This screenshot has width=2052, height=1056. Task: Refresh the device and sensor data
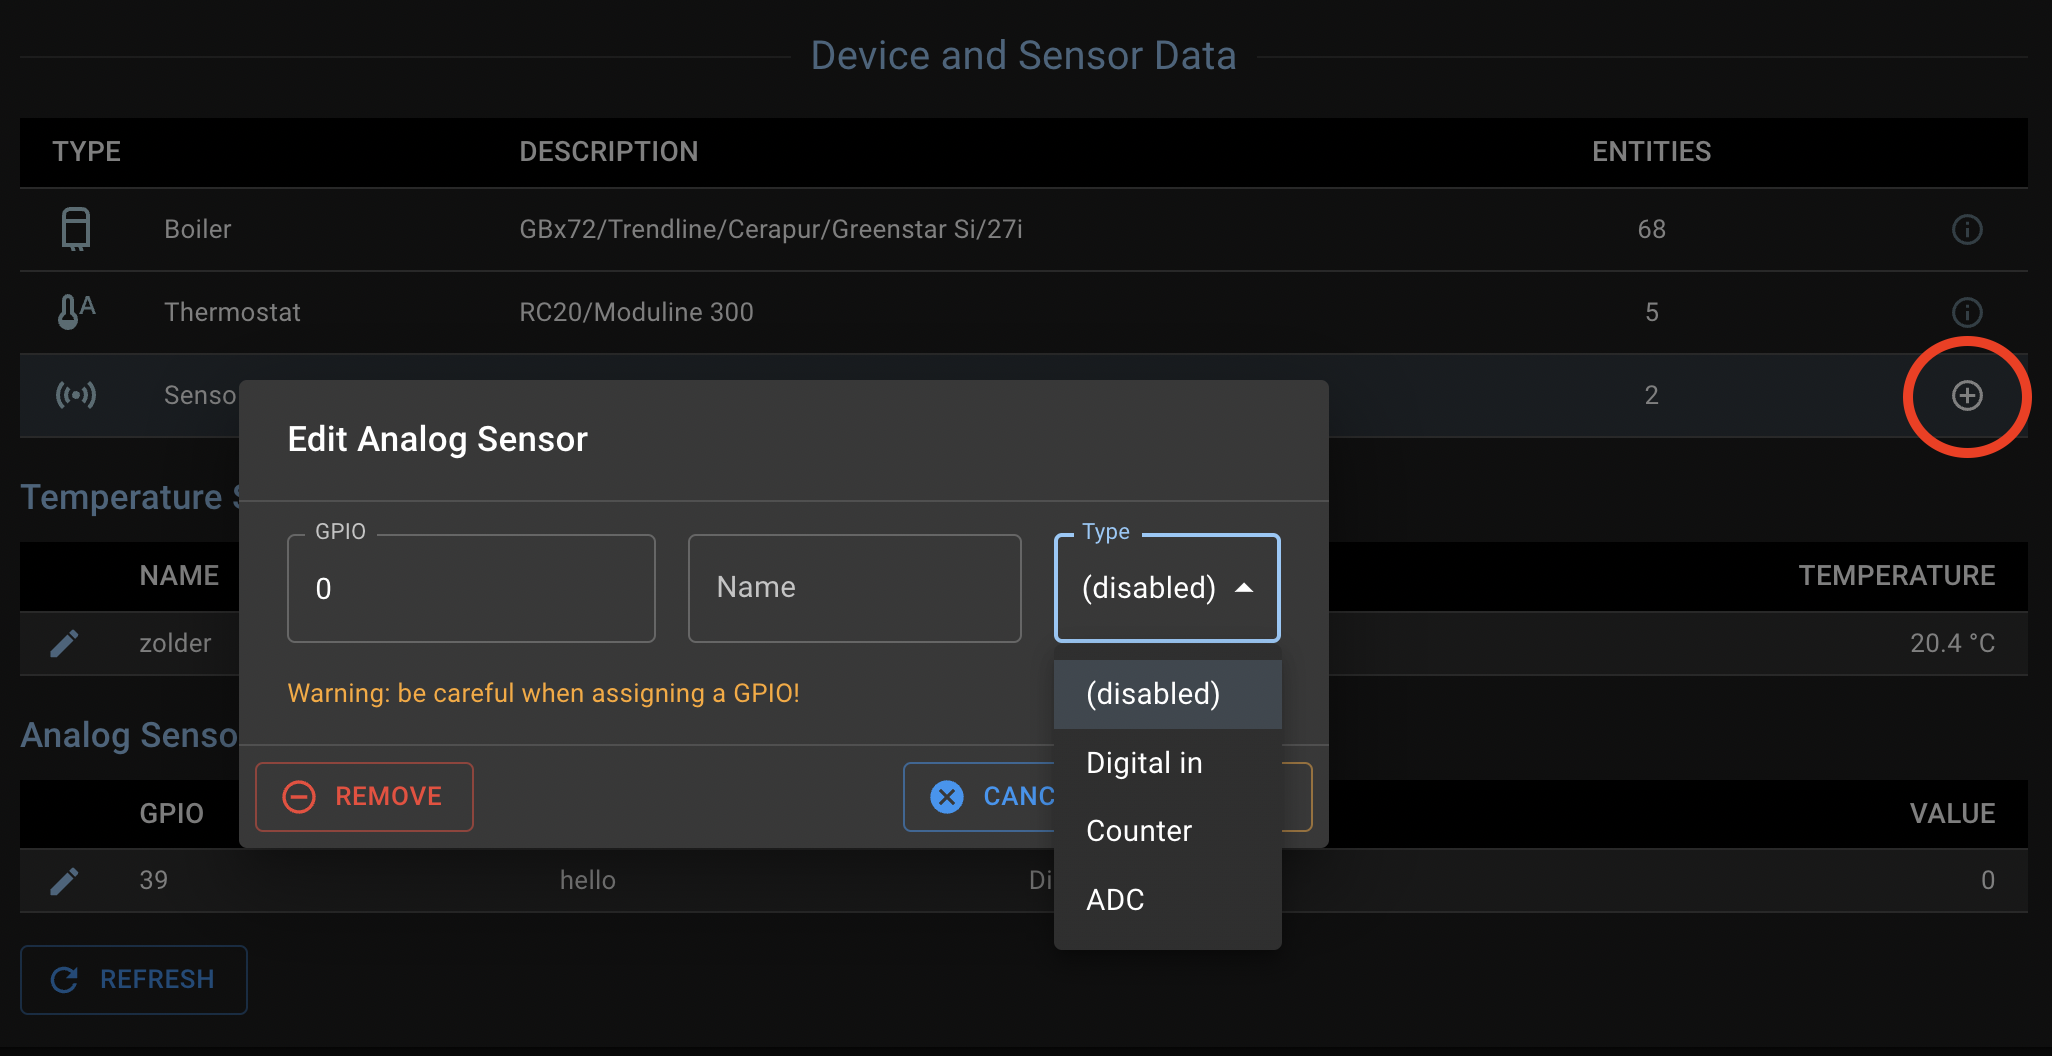coord(134,980)
